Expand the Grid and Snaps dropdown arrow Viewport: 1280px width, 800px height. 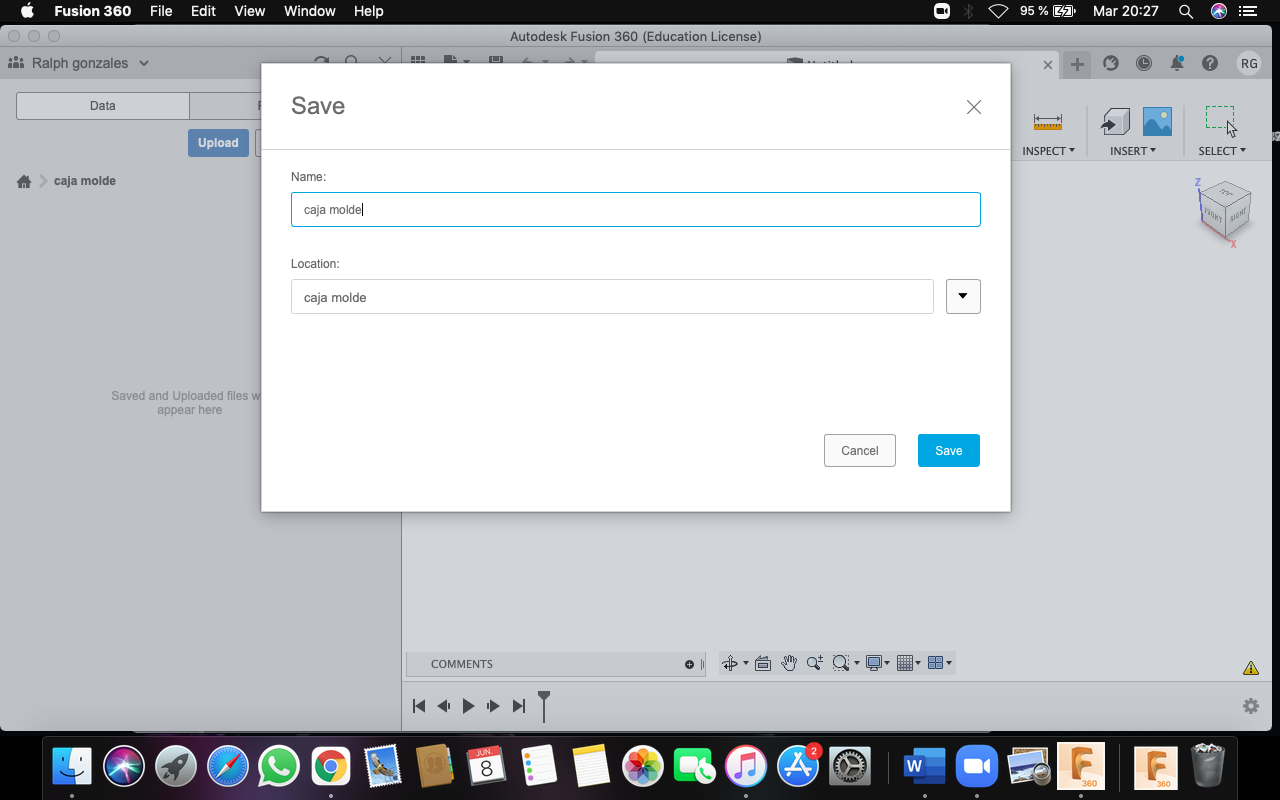tap(918, 664)
